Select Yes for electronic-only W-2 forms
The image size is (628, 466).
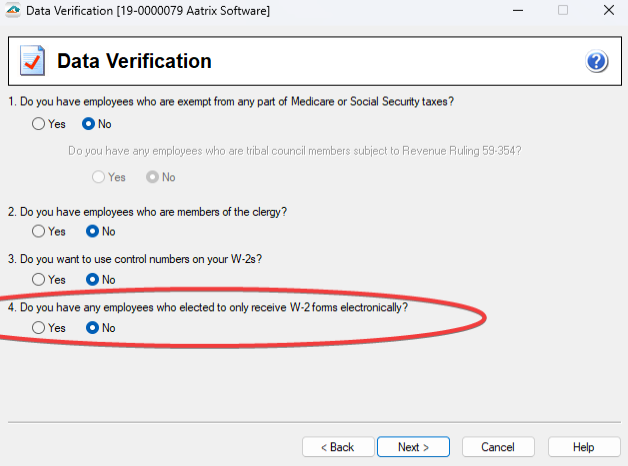coord(39,327)
